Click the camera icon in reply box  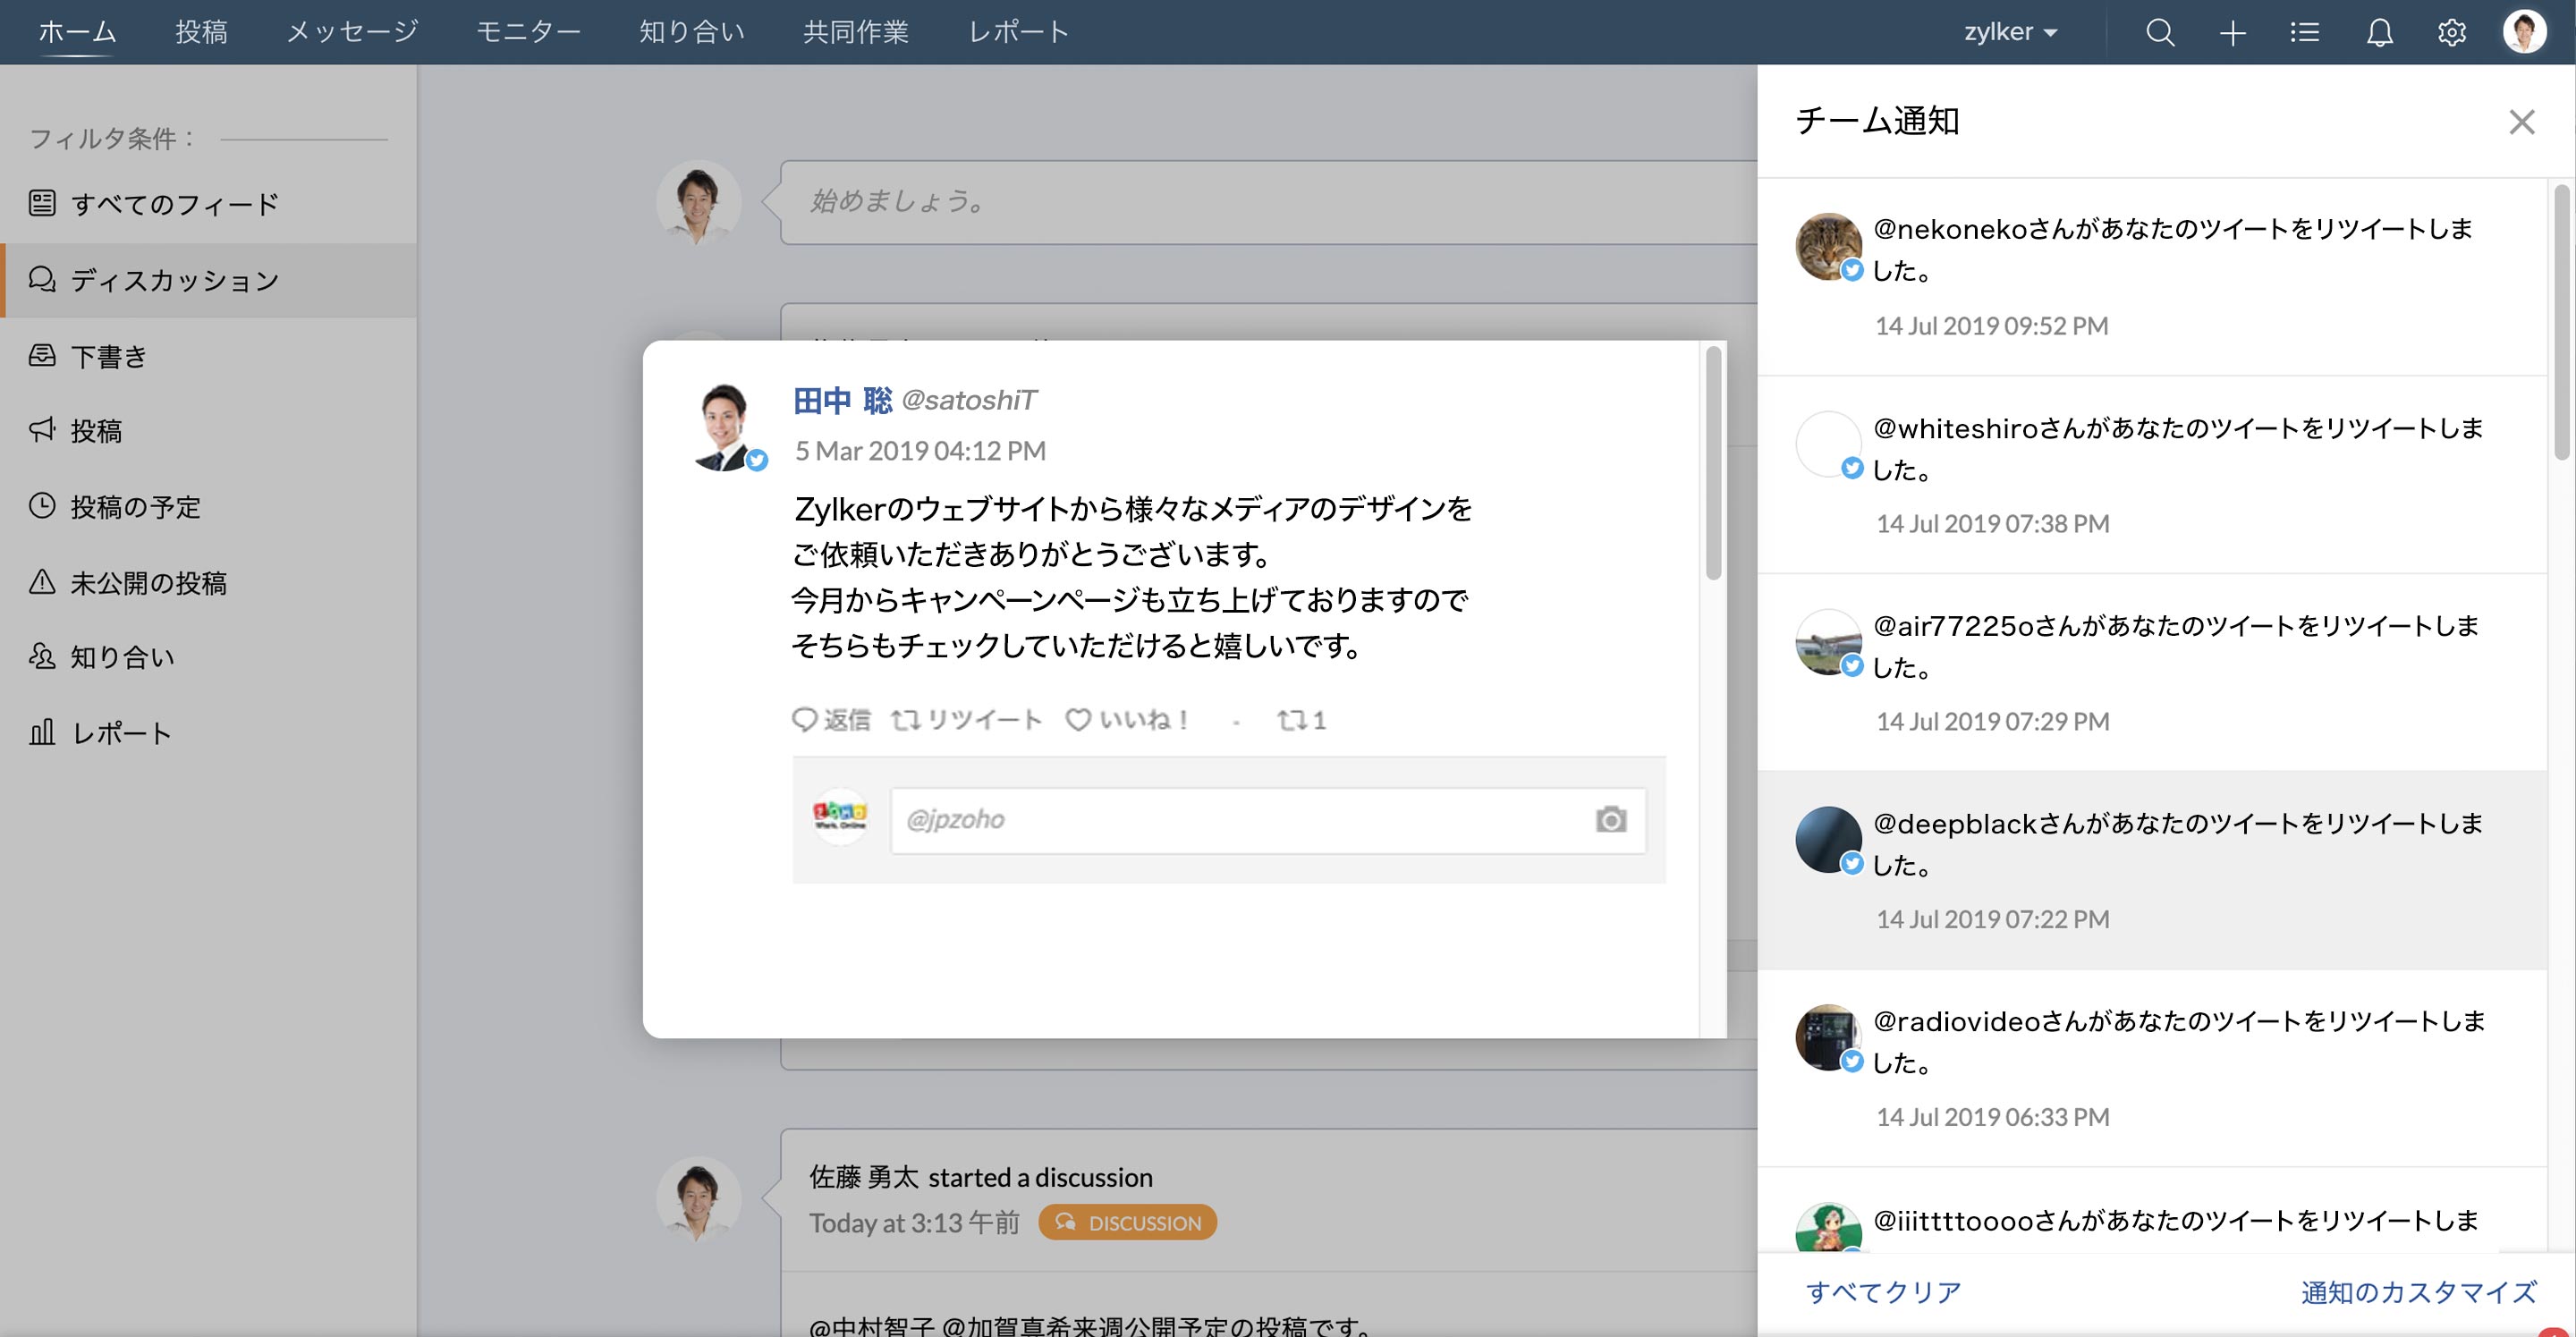click(1611, 820)
